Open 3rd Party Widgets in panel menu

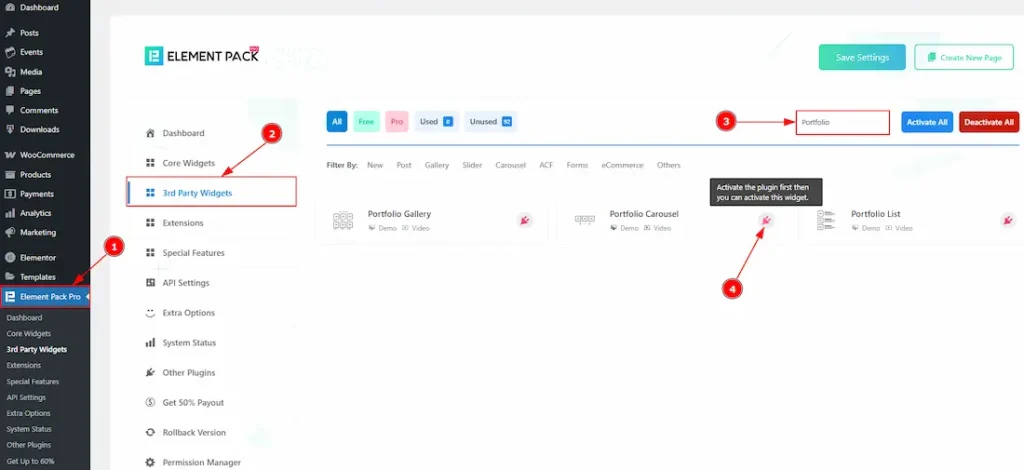(x=212, y=193)
